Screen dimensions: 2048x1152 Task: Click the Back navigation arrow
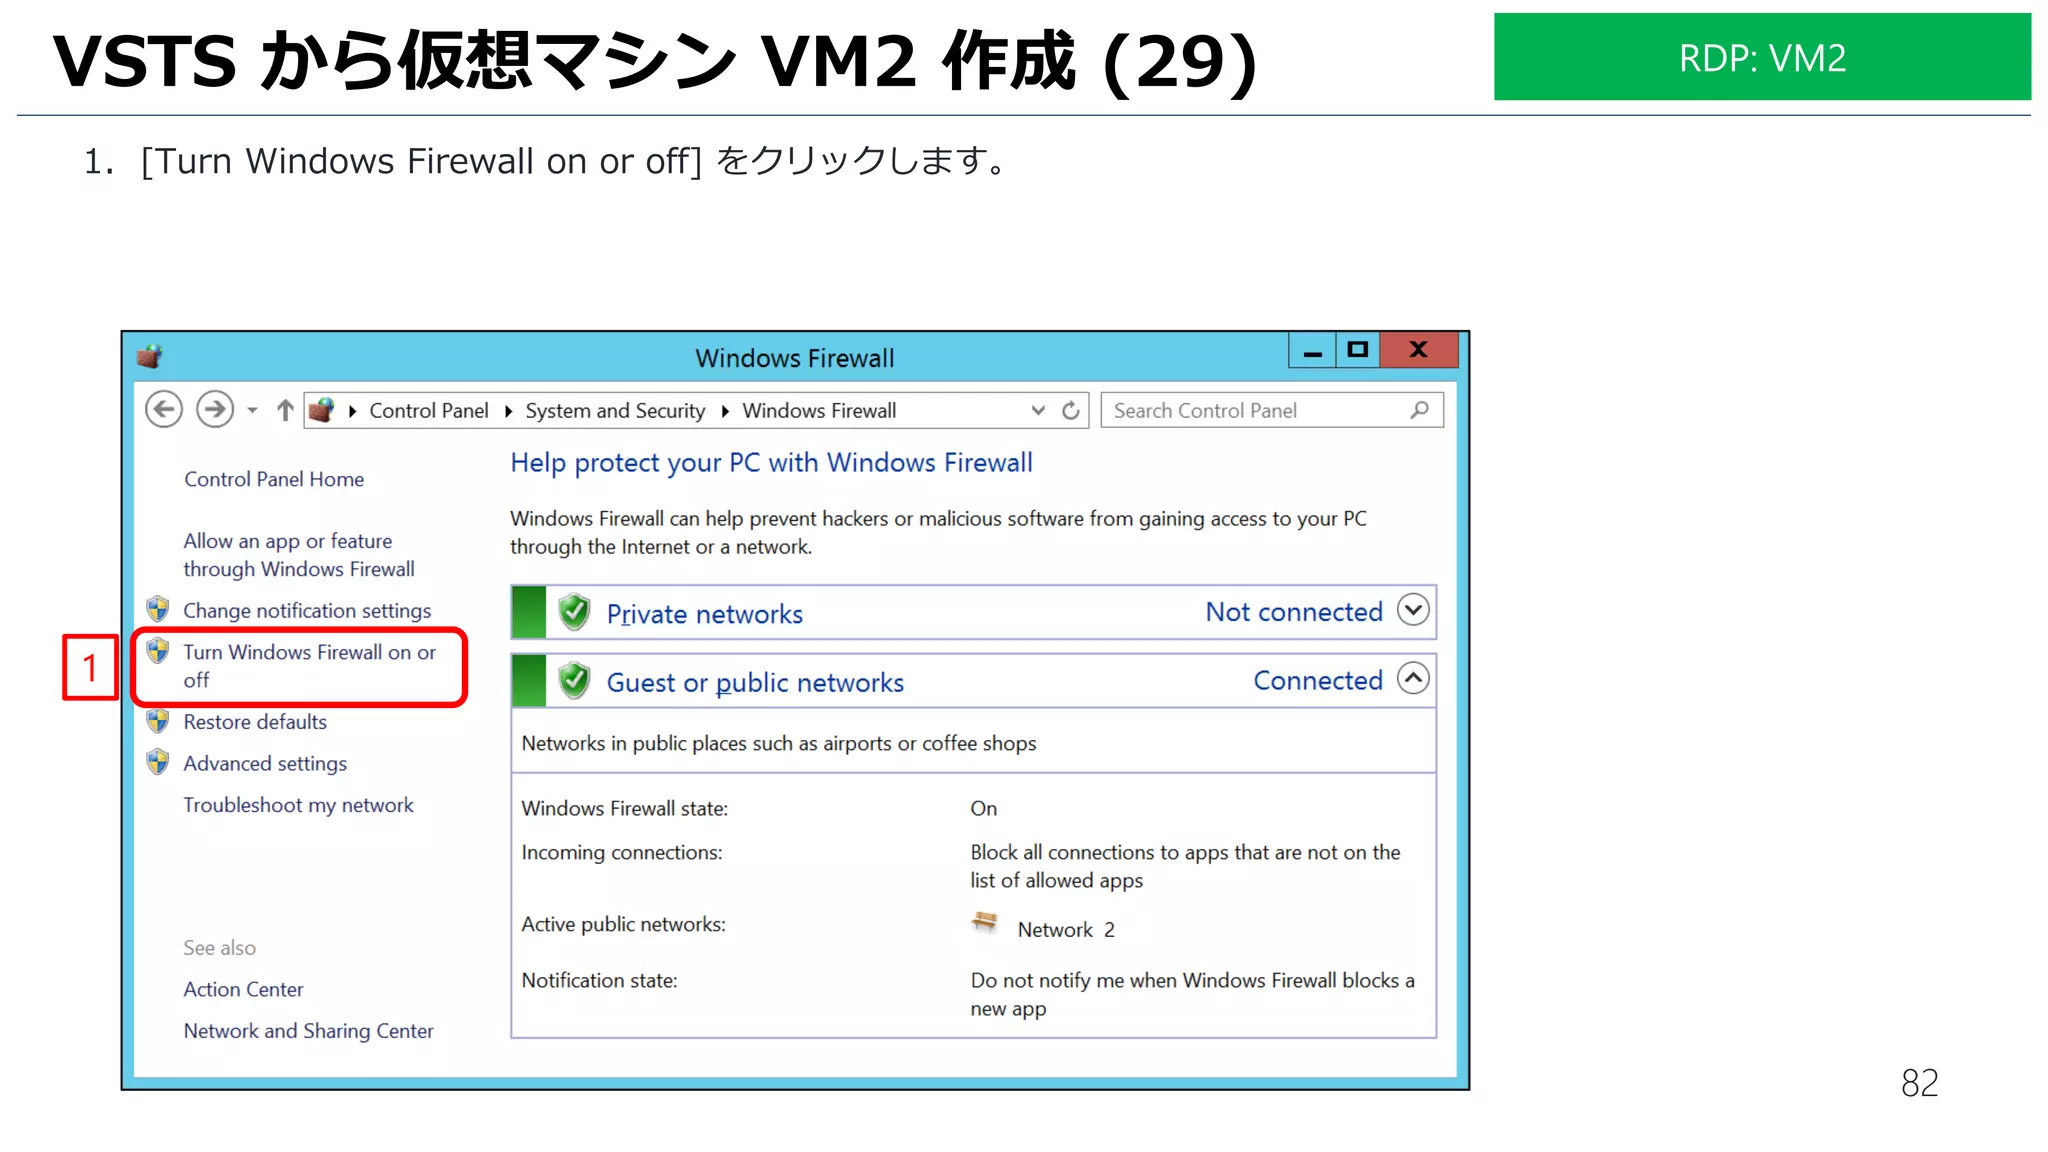point(164,410)
